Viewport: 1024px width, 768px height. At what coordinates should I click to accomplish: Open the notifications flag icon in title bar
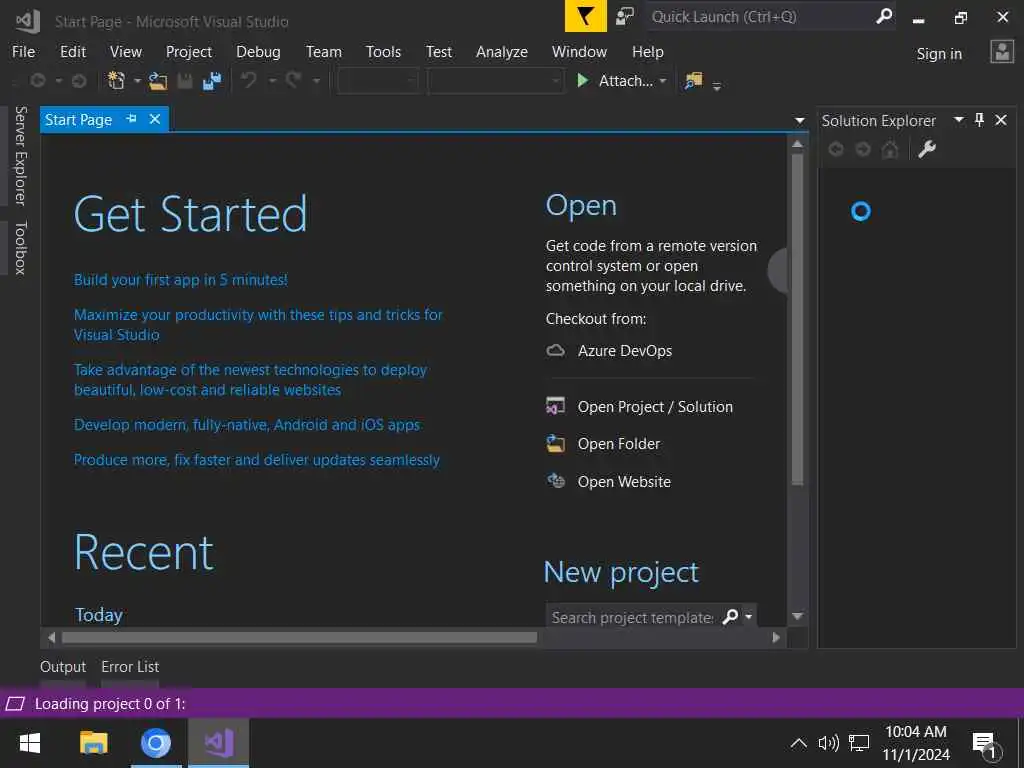tap(585, 16)
